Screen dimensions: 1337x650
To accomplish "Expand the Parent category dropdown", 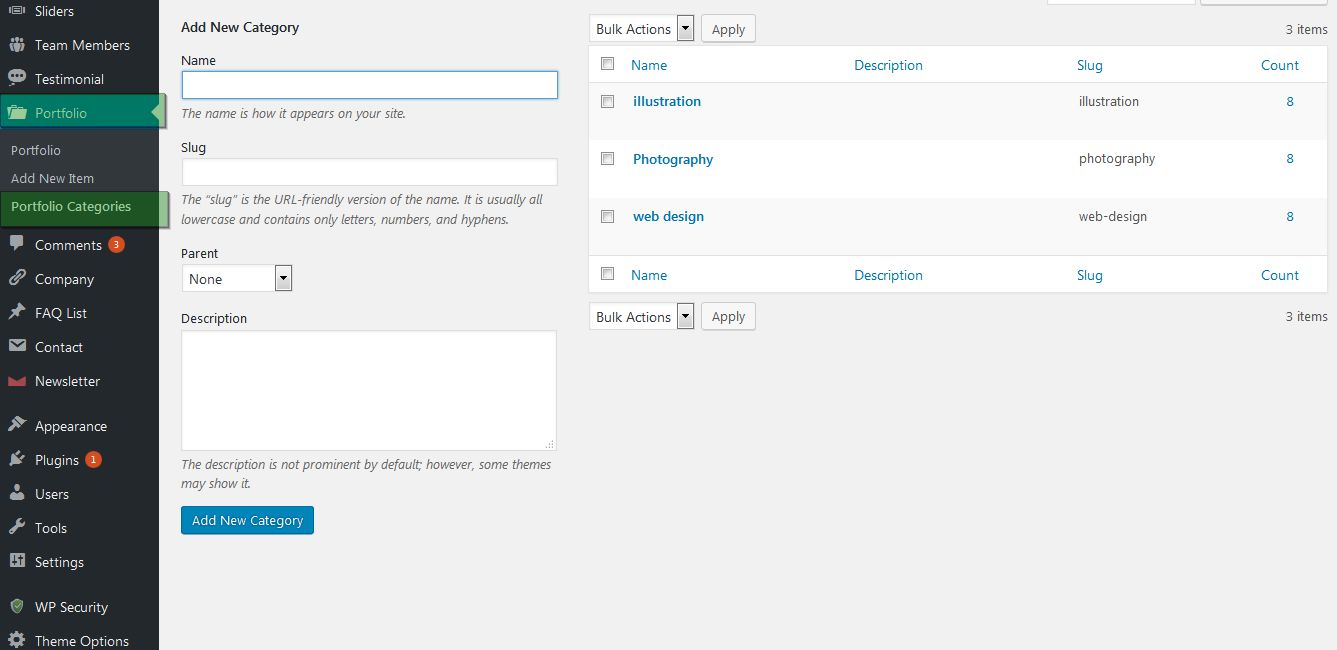I will [x=237, y=279].
